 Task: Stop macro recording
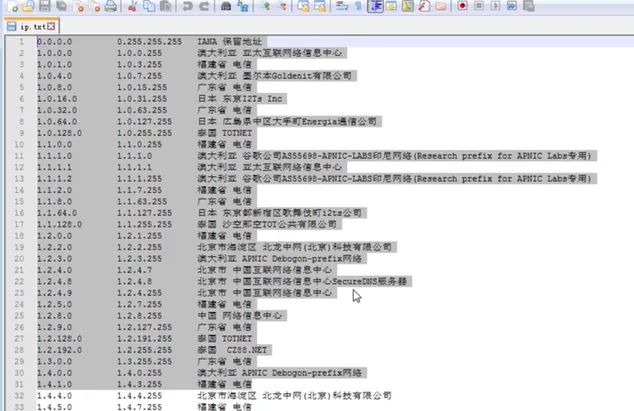(479, 6)
